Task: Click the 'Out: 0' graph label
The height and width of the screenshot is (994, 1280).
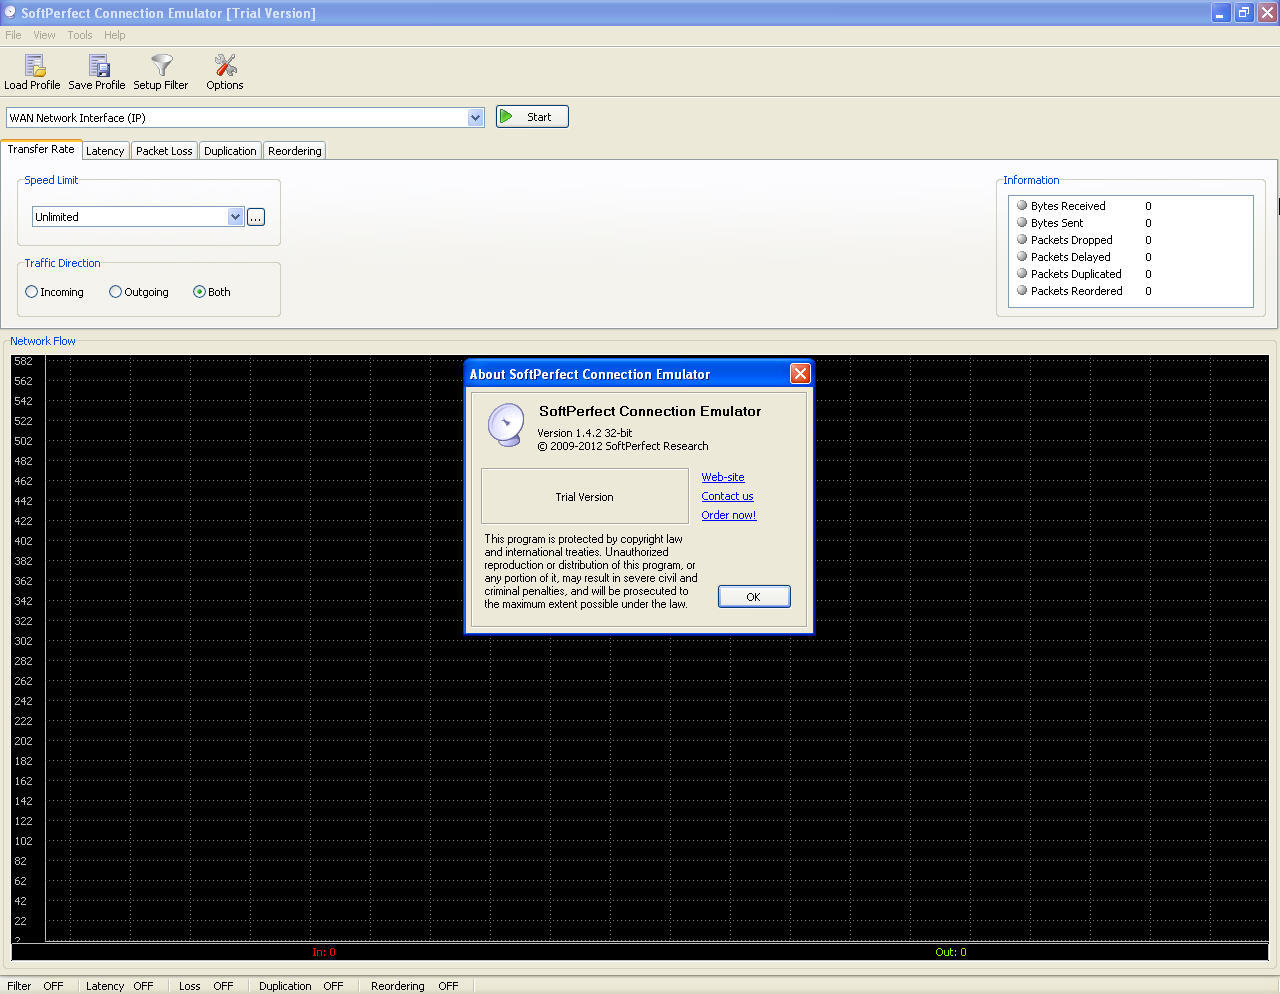Action: (x=951, y=952)
